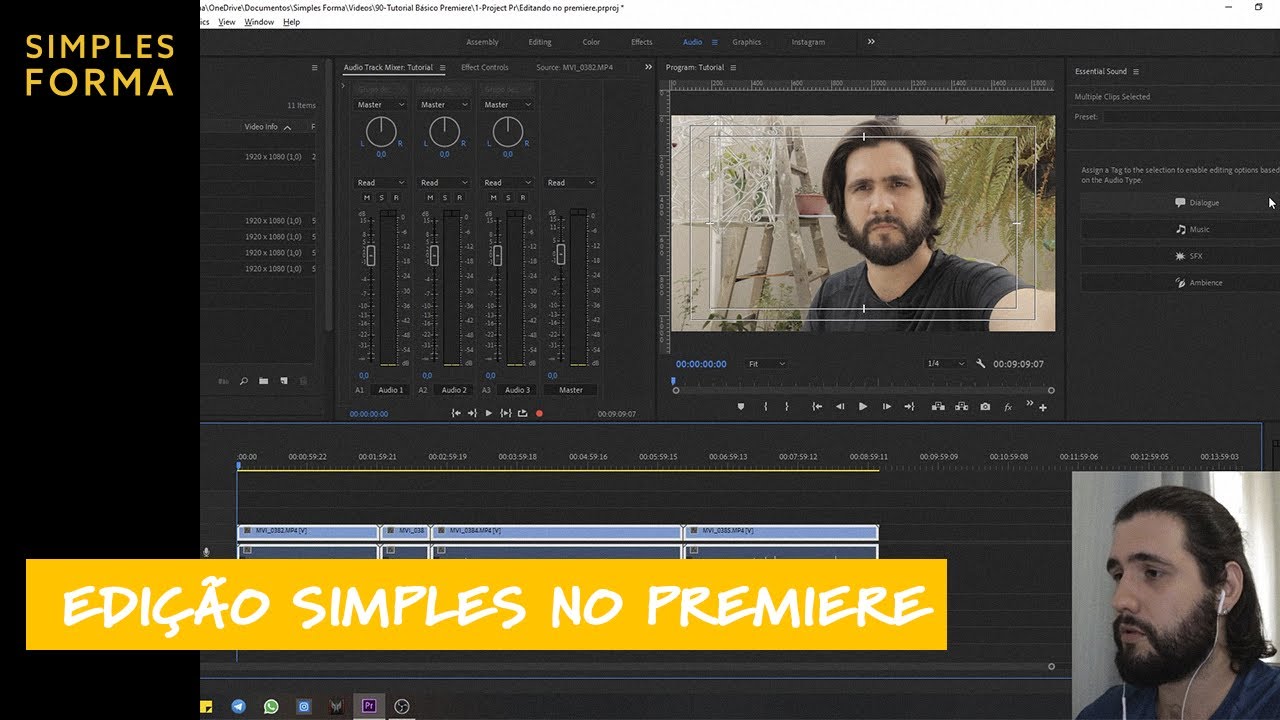Open the Premiere Pro taskbar icon
The image size is (1280, 720).
[x=368, y=706]
